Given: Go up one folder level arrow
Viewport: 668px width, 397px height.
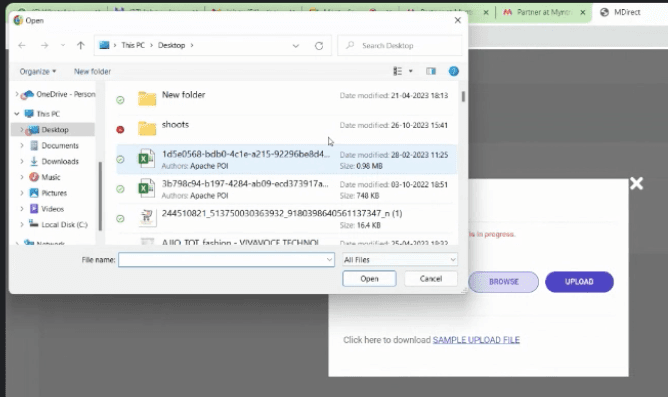Looking at the screenshot, I should (x=81, y=45).
